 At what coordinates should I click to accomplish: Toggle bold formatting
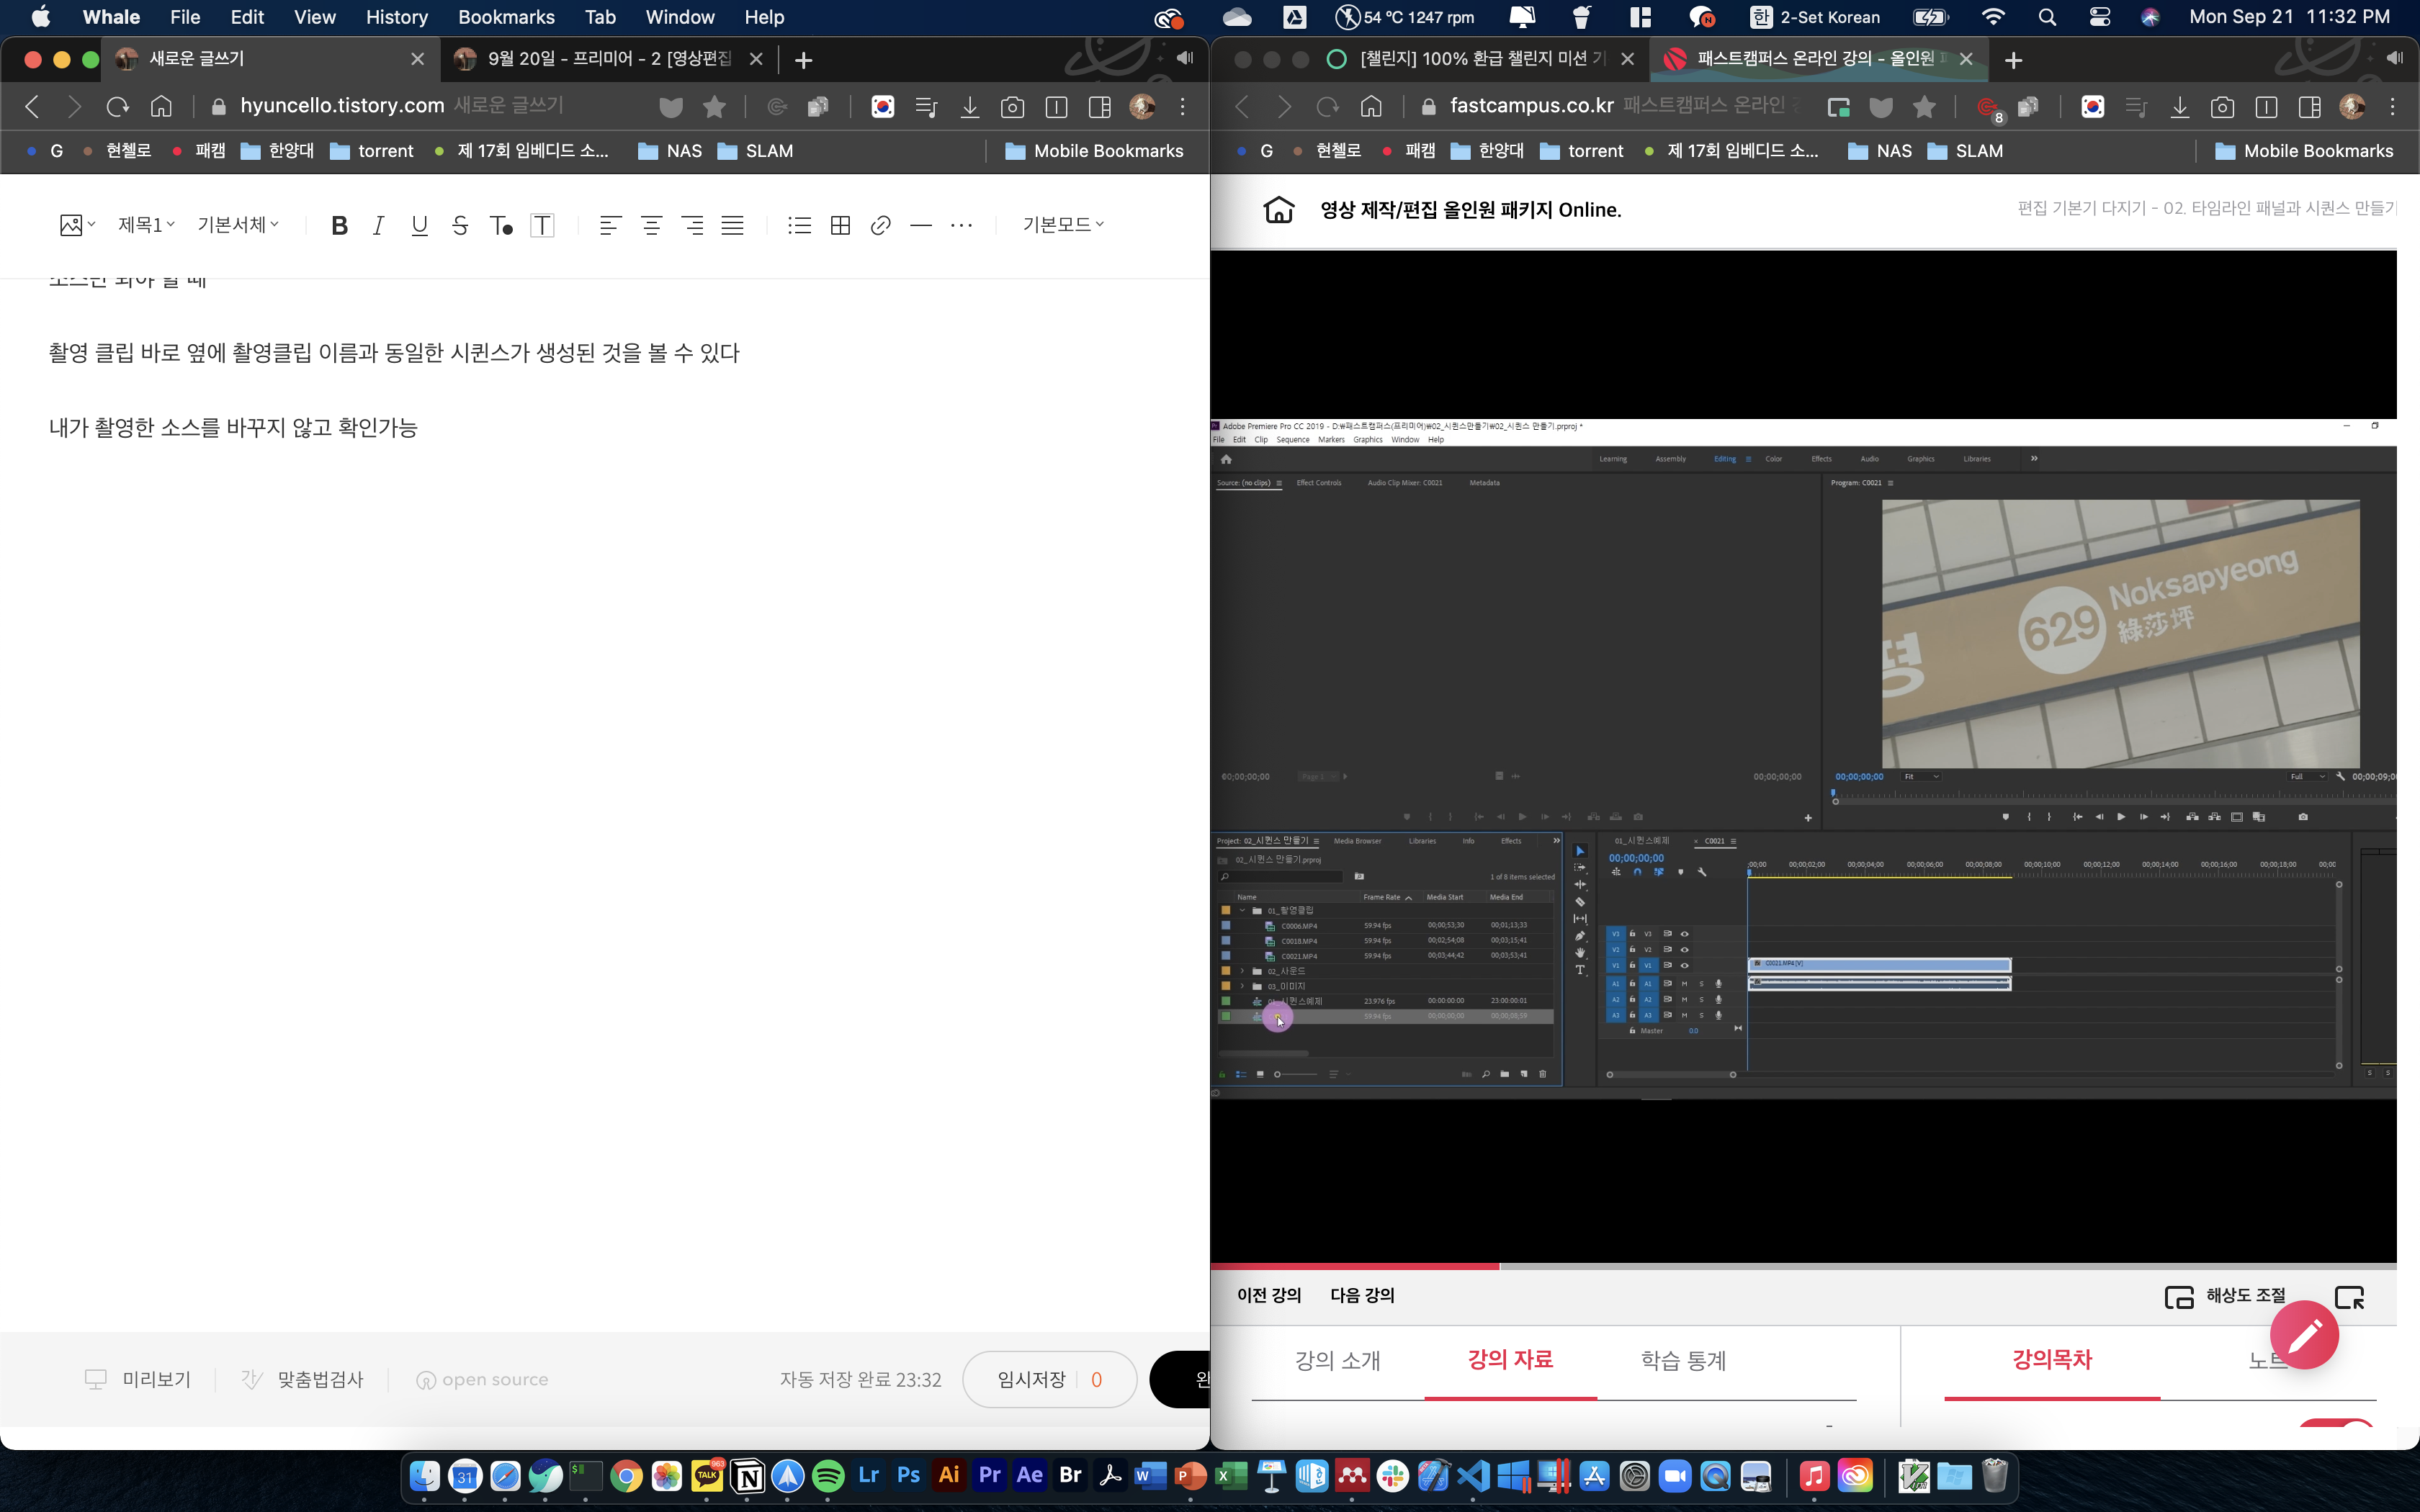pyautogui.click(x=339, y=225)
